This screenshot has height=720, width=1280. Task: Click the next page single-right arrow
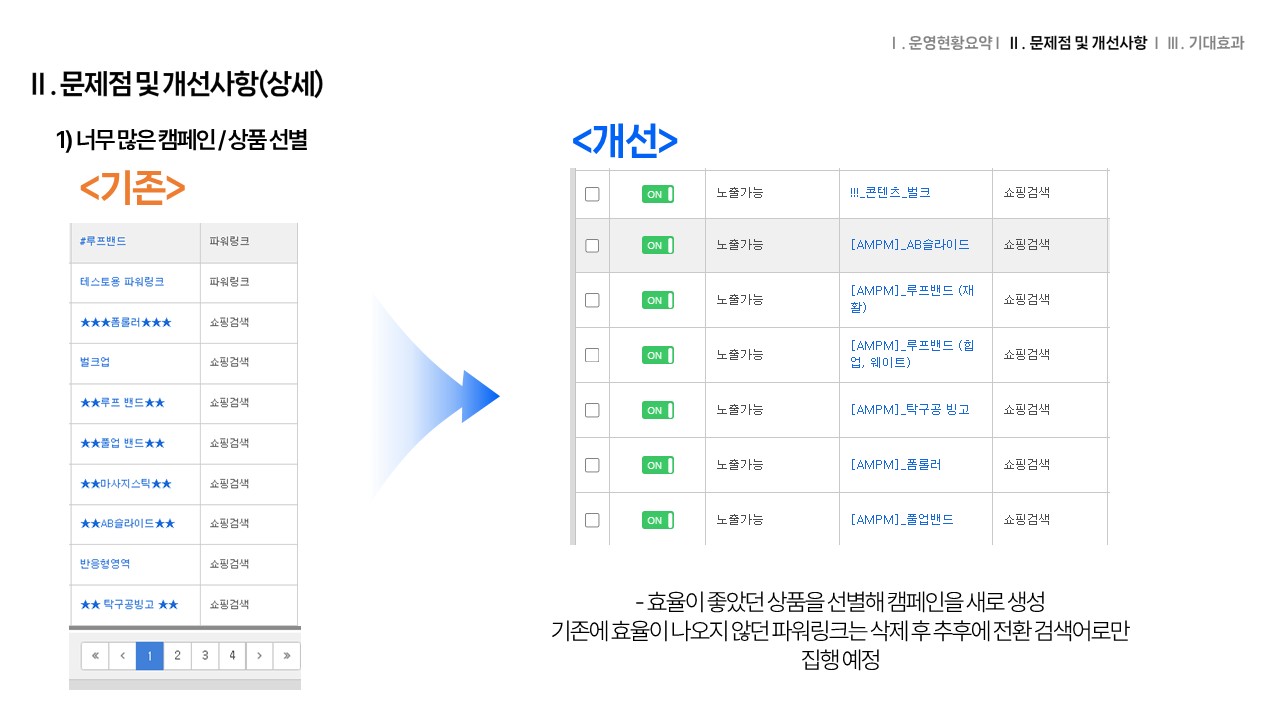point(259,656)
